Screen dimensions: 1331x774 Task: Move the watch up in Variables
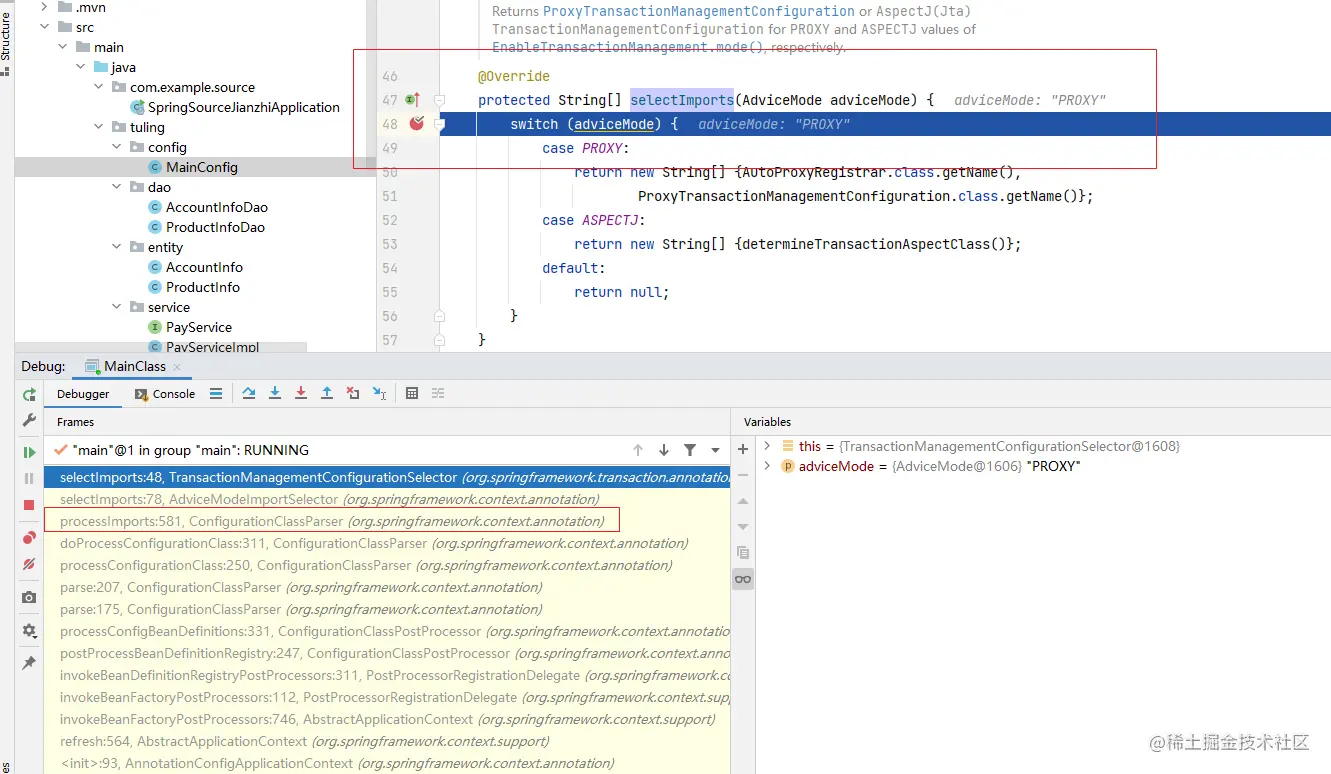click(x=743, y=501)
